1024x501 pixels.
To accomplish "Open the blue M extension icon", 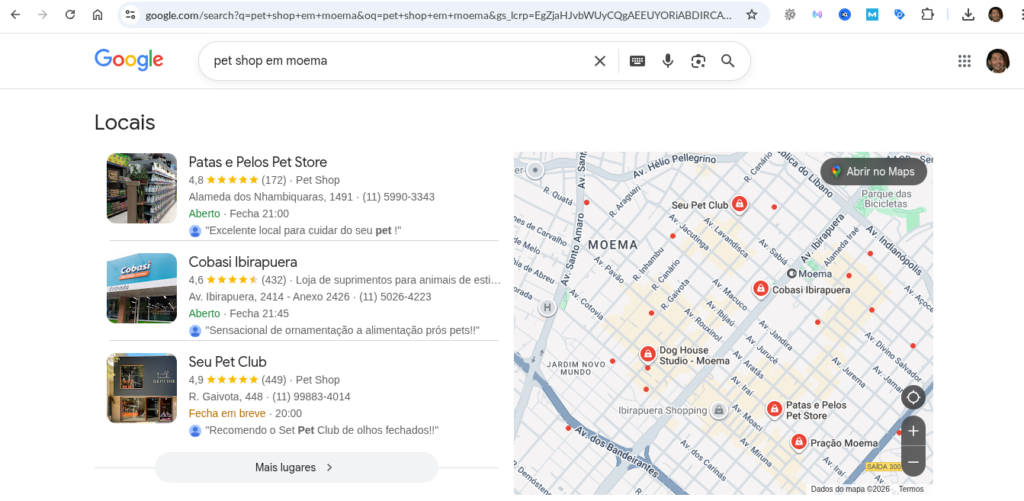I will (x=872, y=14).
